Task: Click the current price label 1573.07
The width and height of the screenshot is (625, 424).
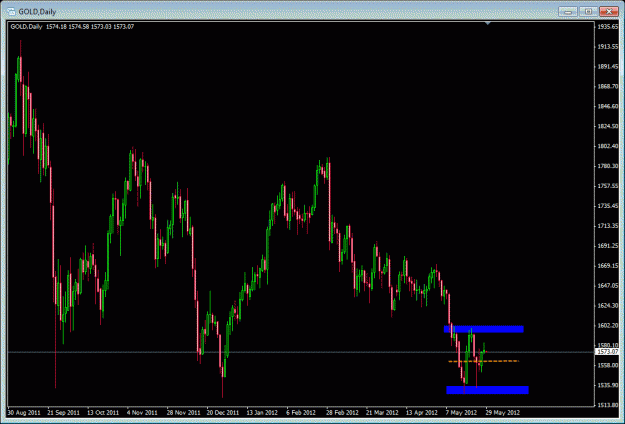Action: [x=607, y=351]
